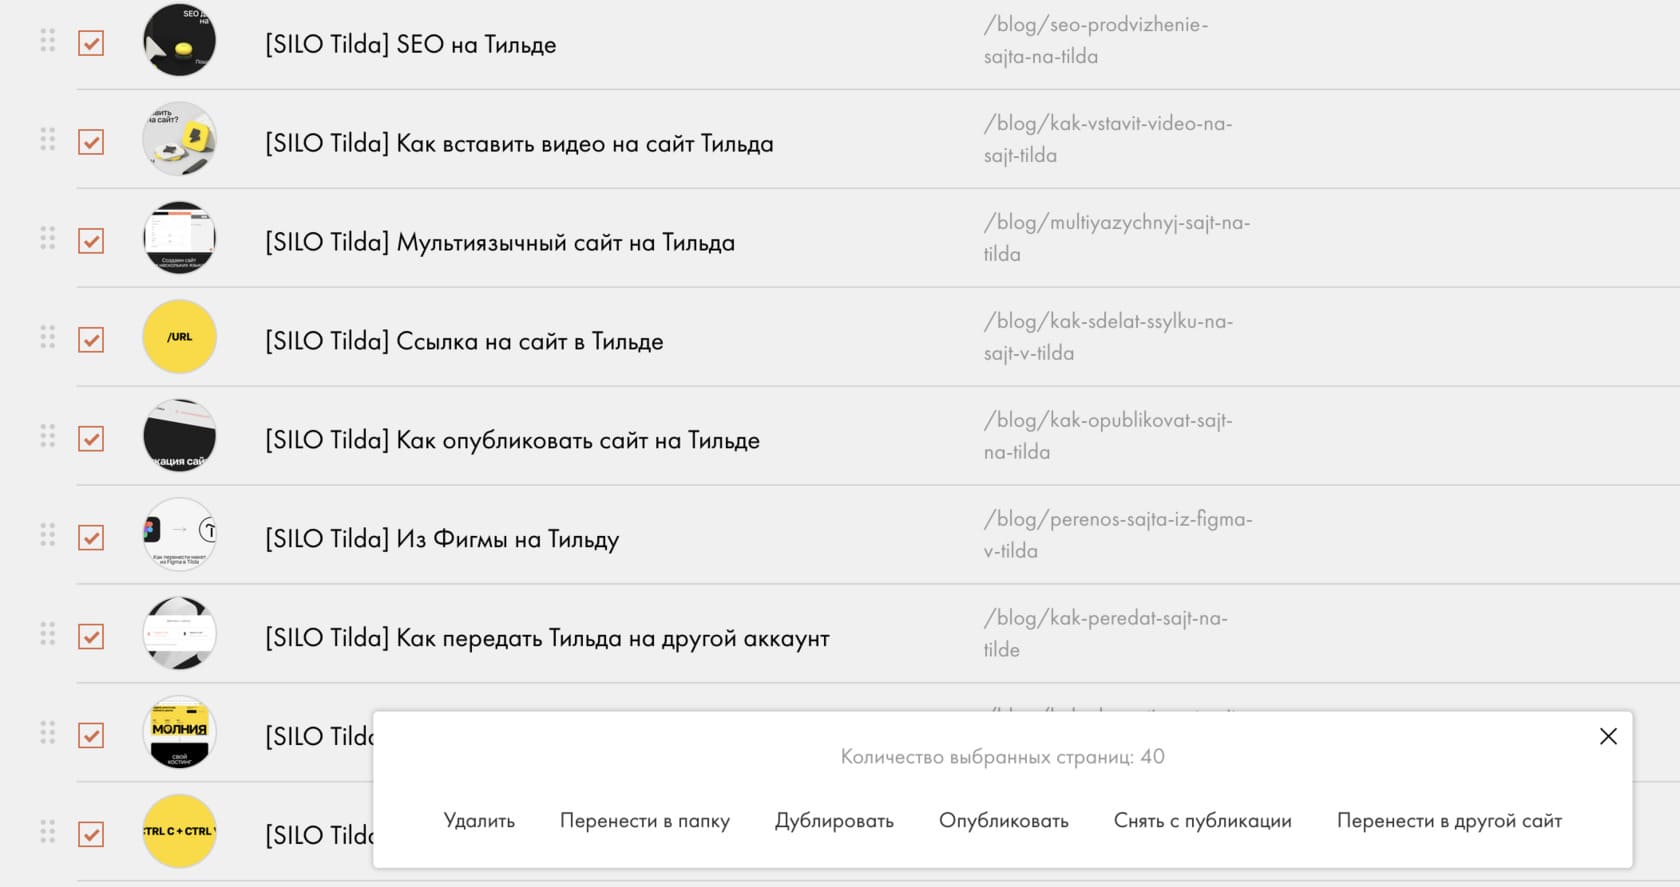Viewport: 1680px width, 887px height.
Task: Click drag handle beside Мультиязычный сайт на Тильда
Action: click(x=47, y=238)
